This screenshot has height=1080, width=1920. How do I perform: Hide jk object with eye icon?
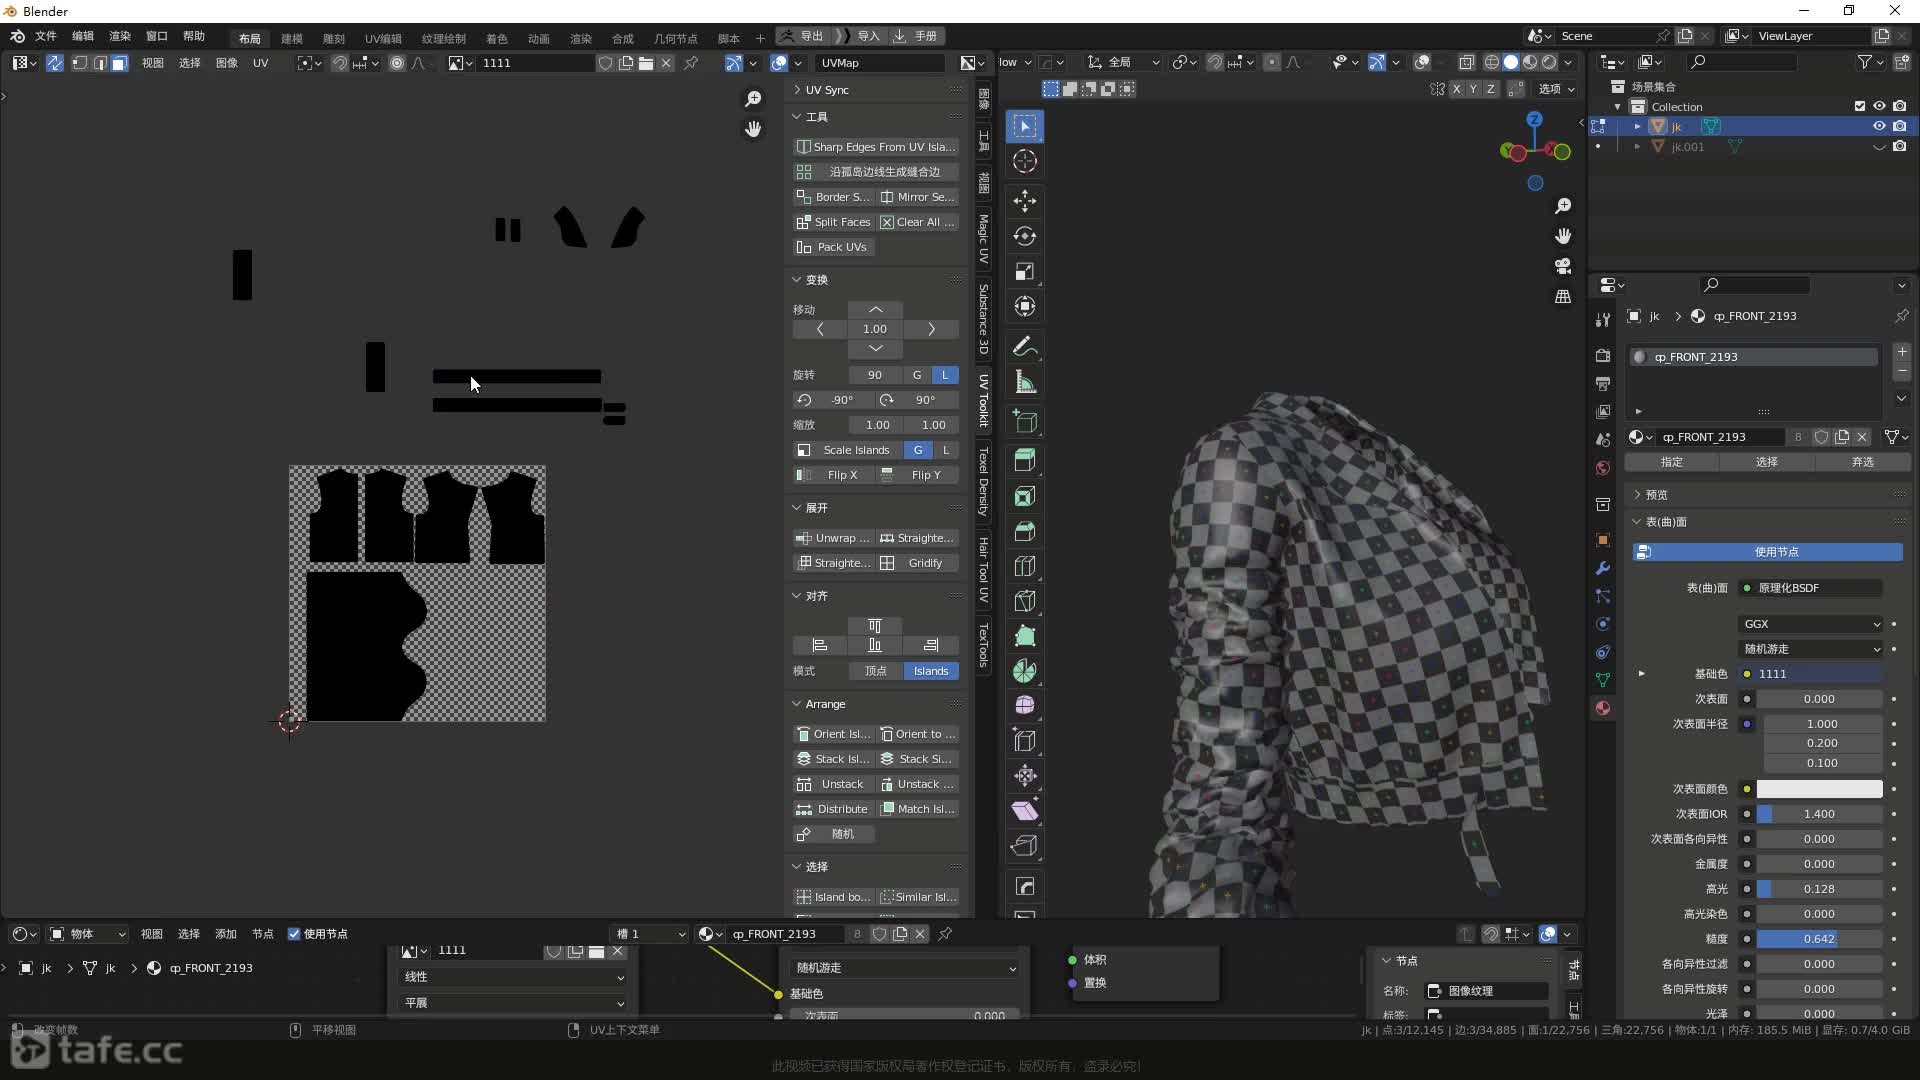click(x=1879, y=126)
